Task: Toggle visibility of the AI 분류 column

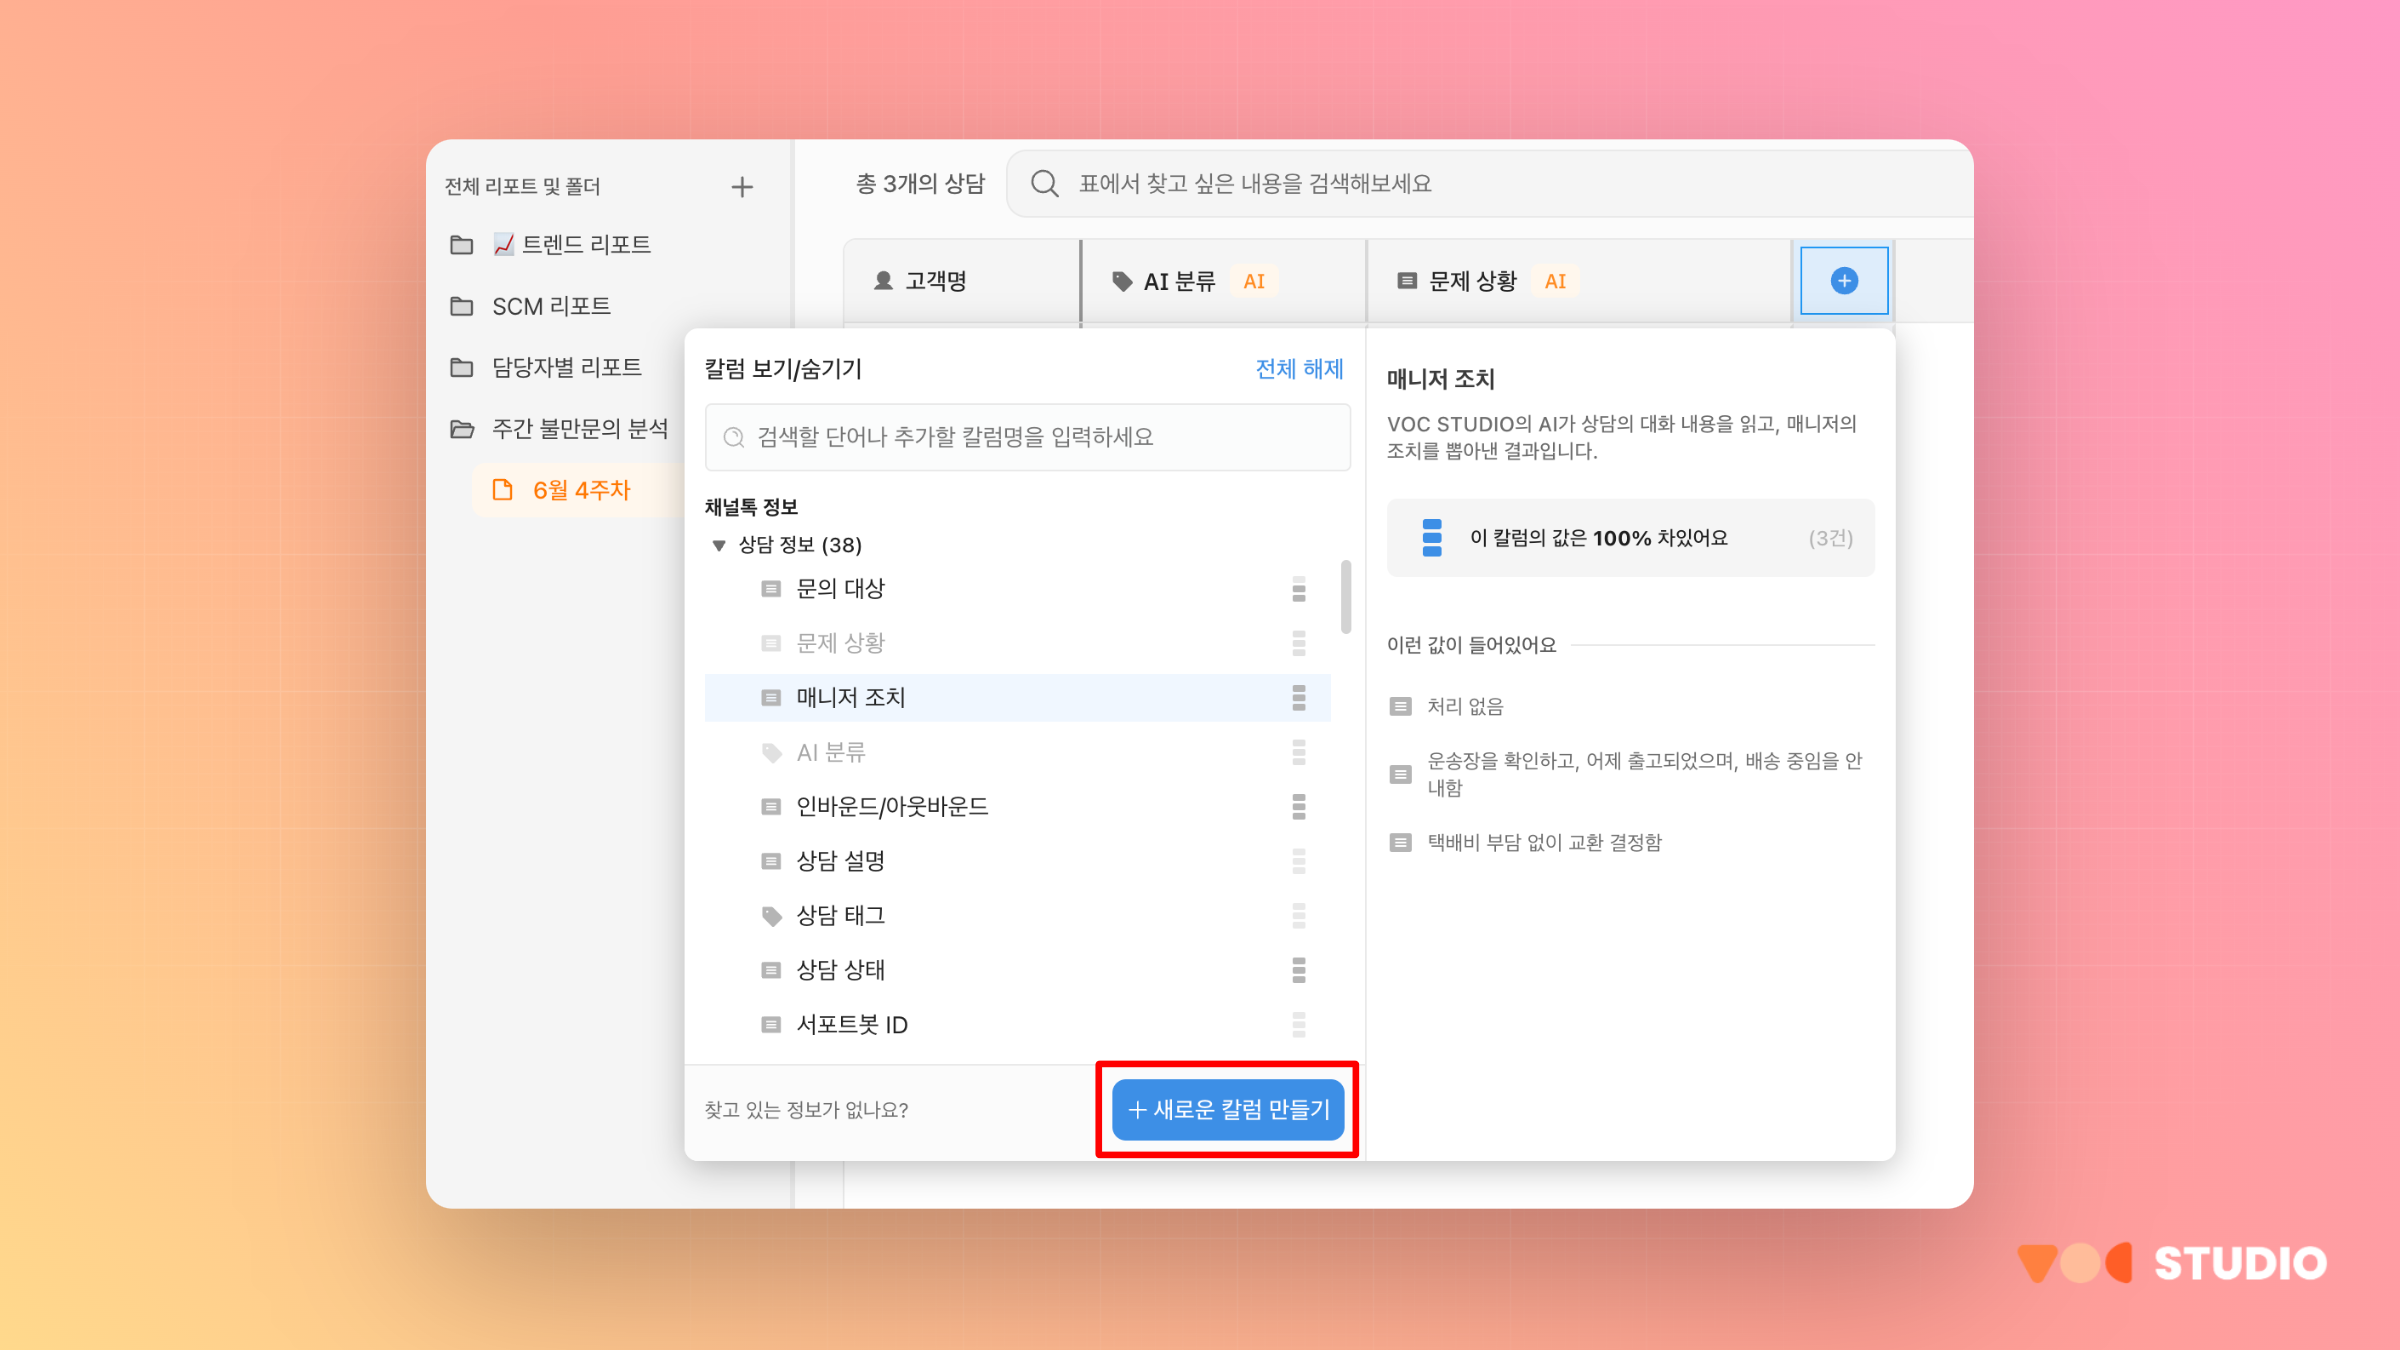Action: (x=830, y=753)
